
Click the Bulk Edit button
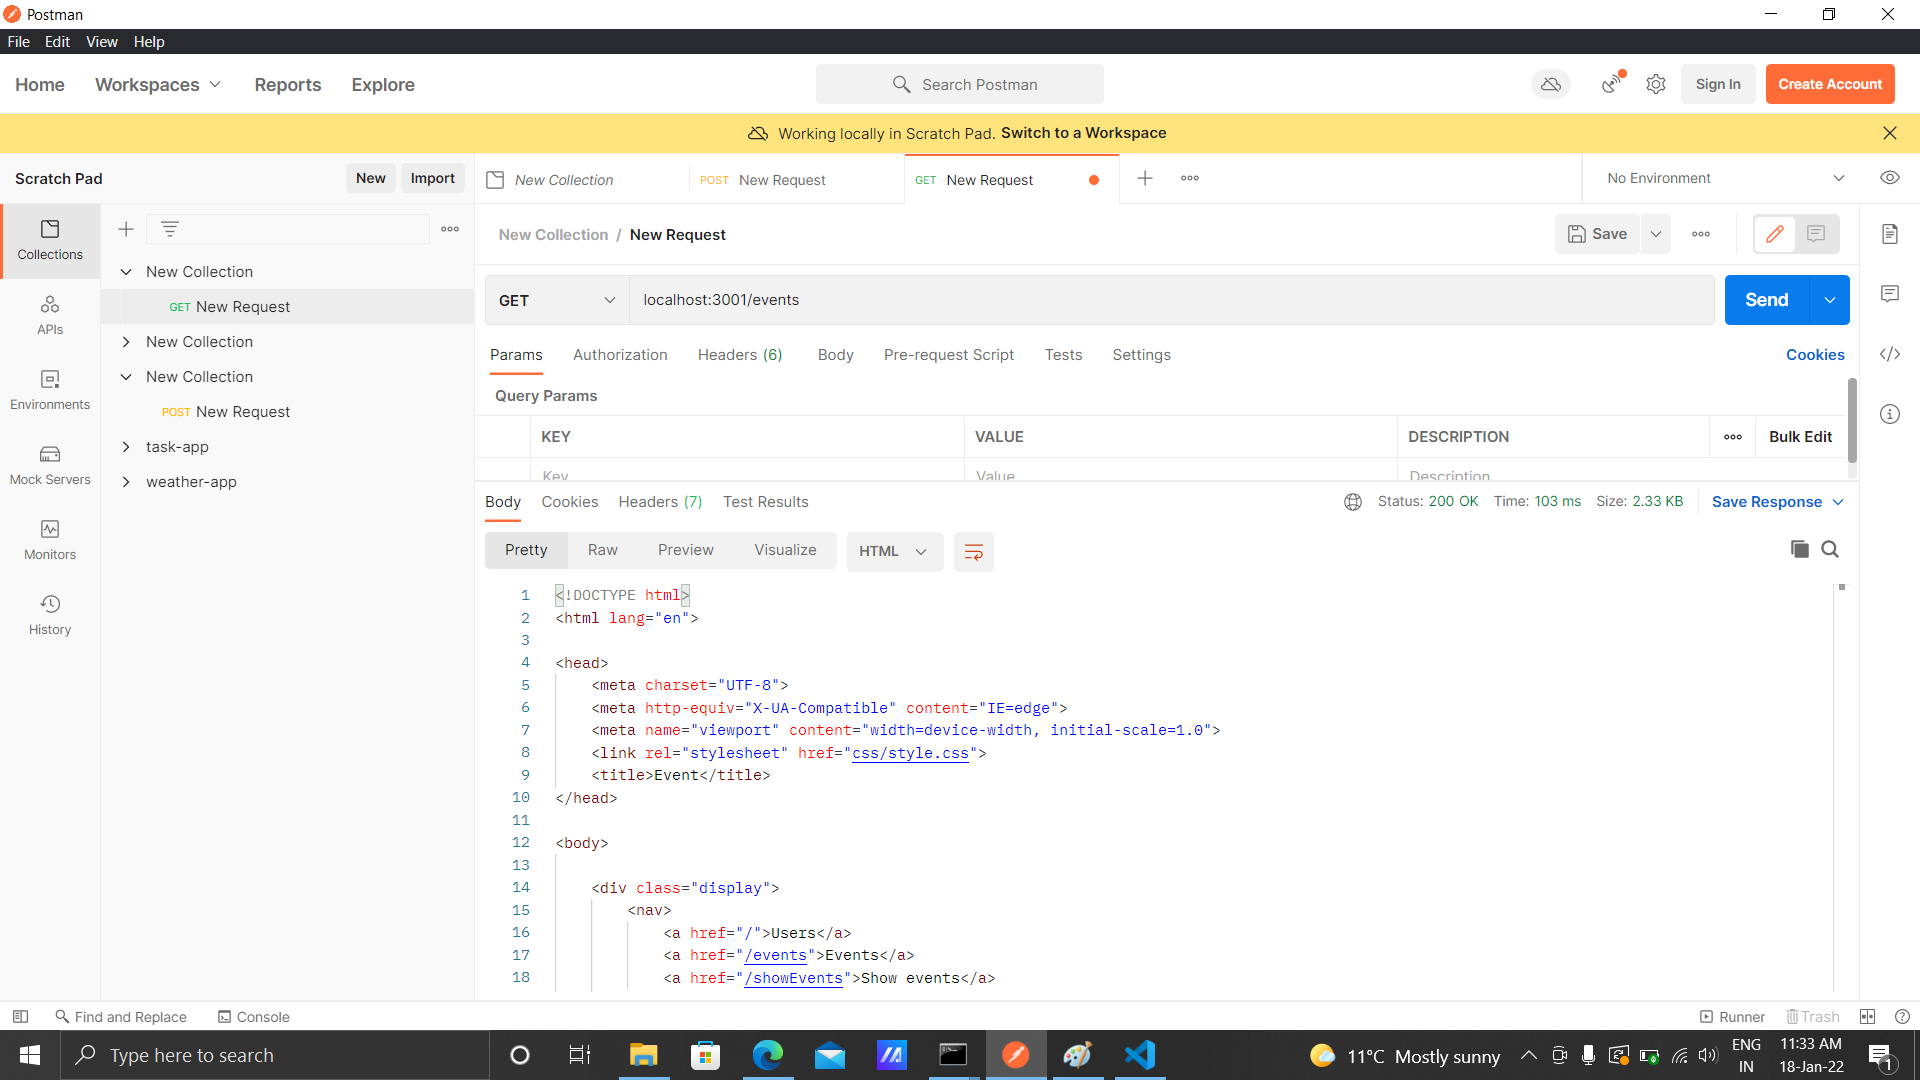point(1800,437)
